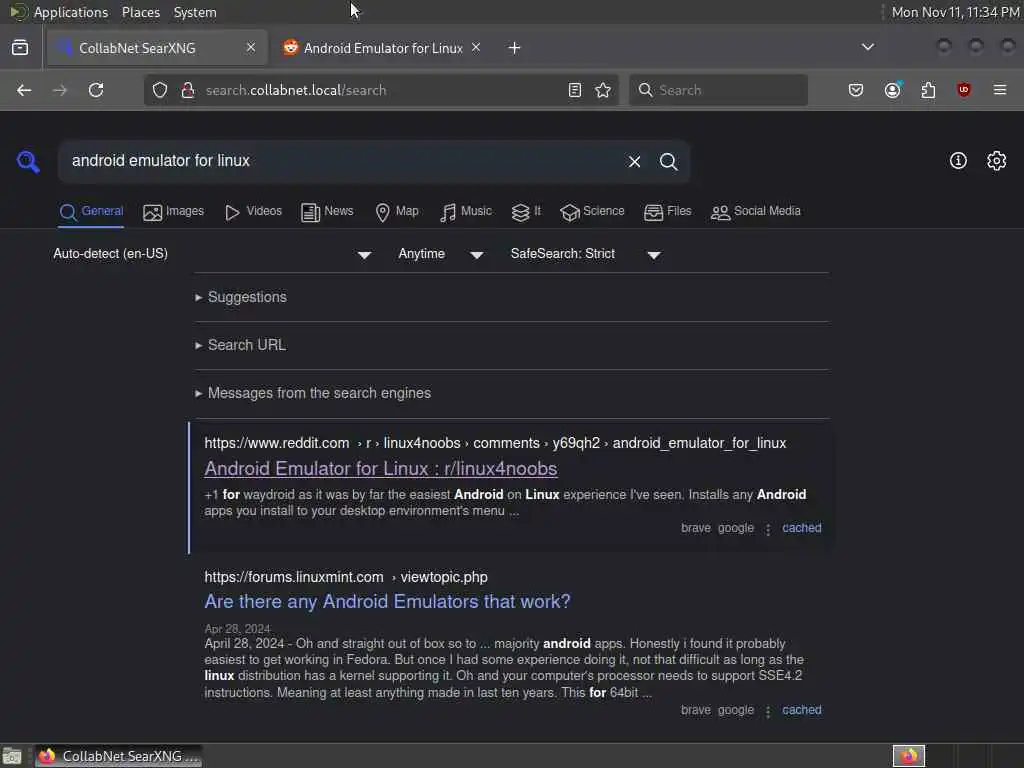The image size is (1024, 768).
Task: Click the forums.linuxmint.com result URL
Action: 346,577
